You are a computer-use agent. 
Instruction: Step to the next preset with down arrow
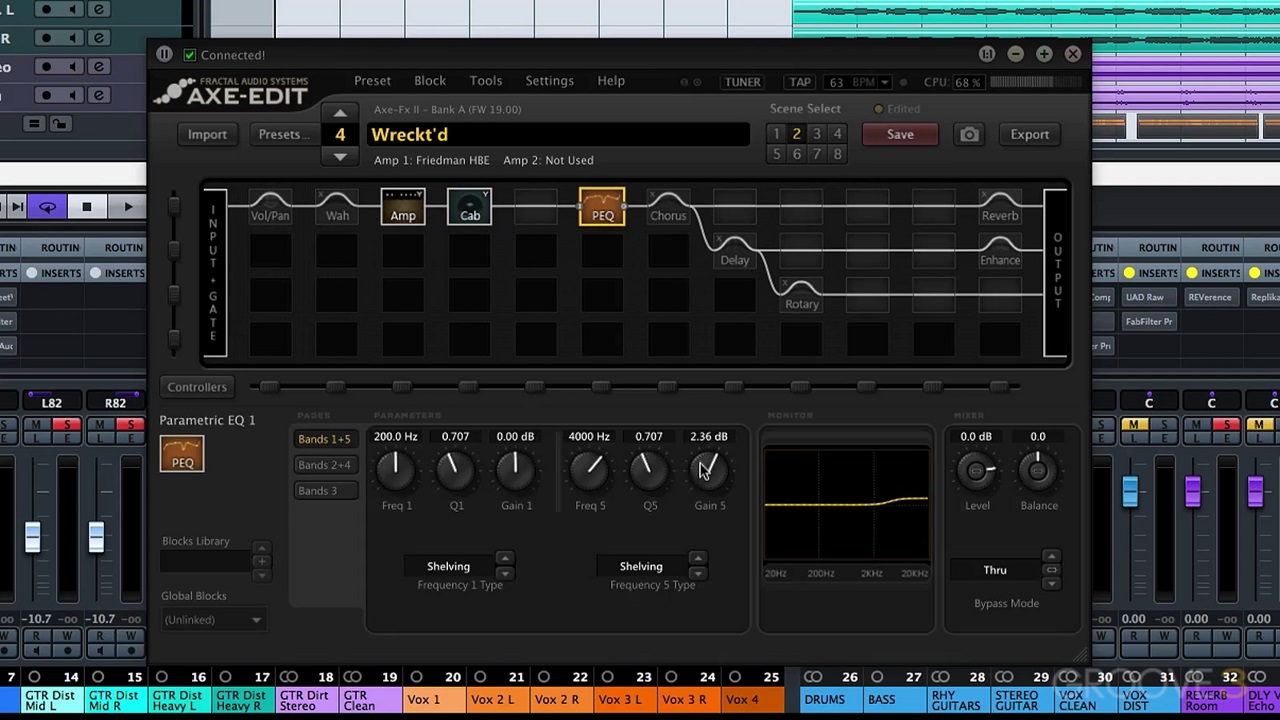(x=340, y=157)
